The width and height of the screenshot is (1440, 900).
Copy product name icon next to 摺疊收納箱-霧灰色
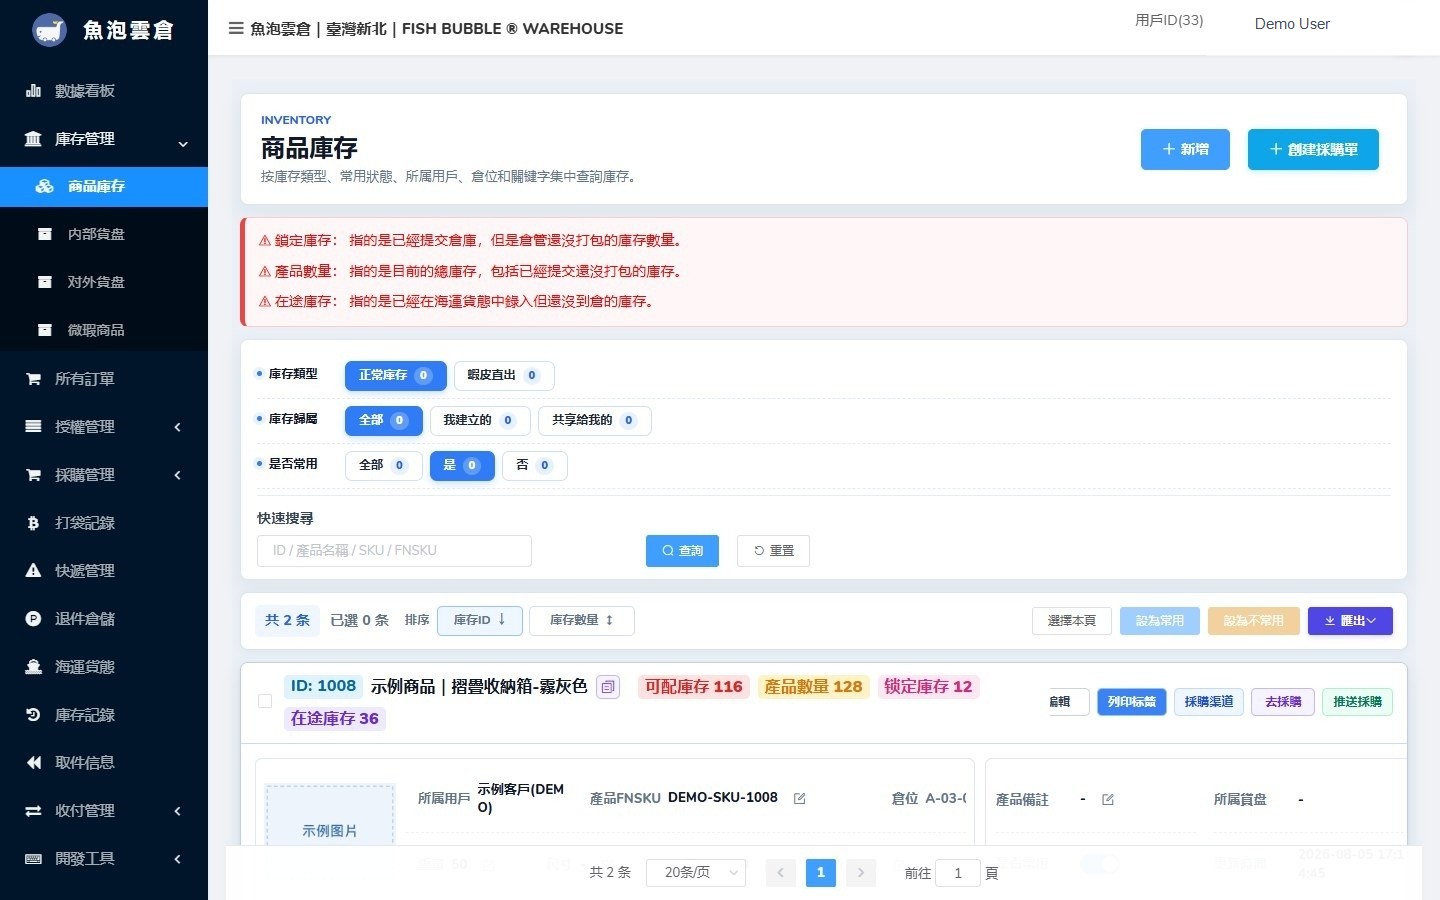click(608, 687)
